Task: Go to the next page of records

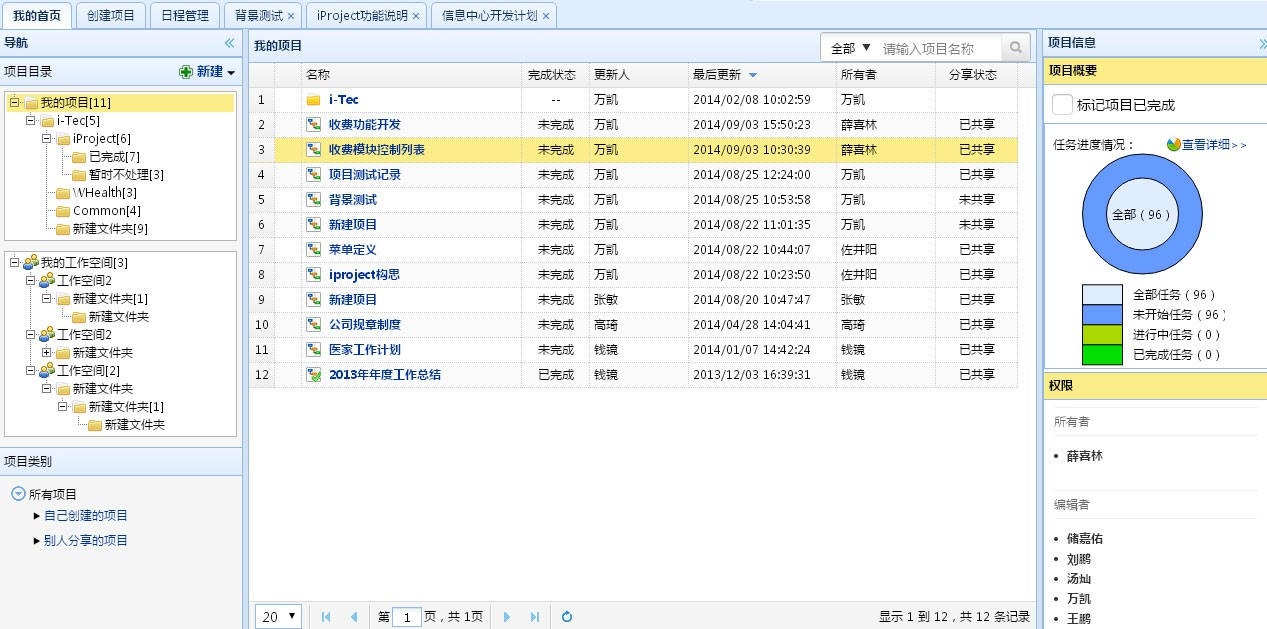Action: [x=507, y=617]
